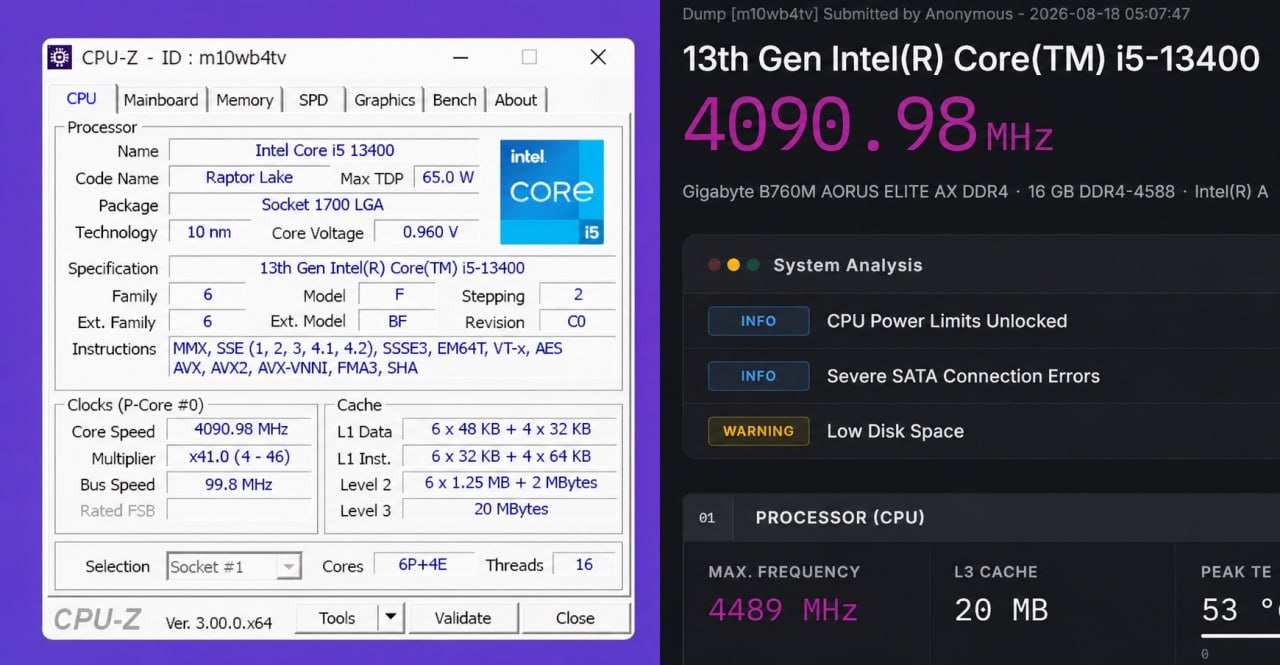
Task: Click the CPU-Z app icon in title bar
Action: [x=60, y=57]
